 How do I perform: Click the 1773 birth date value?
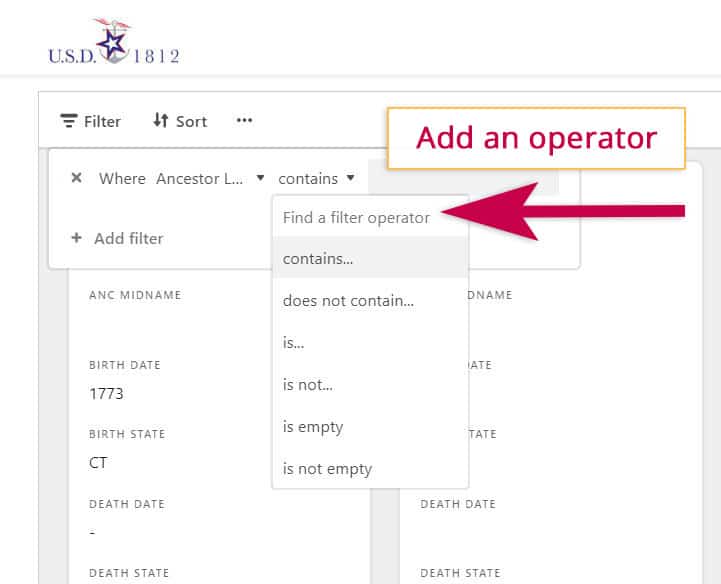click(x=106, y=394)
